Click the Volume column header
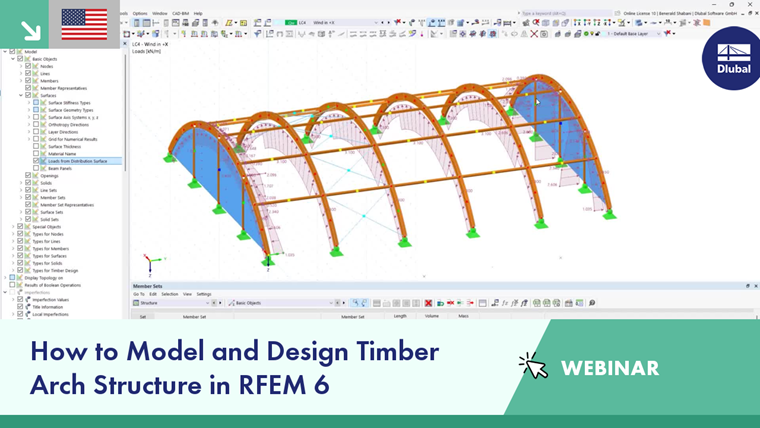The width and height of the screenshot is (760, 428). click(431, 316)
